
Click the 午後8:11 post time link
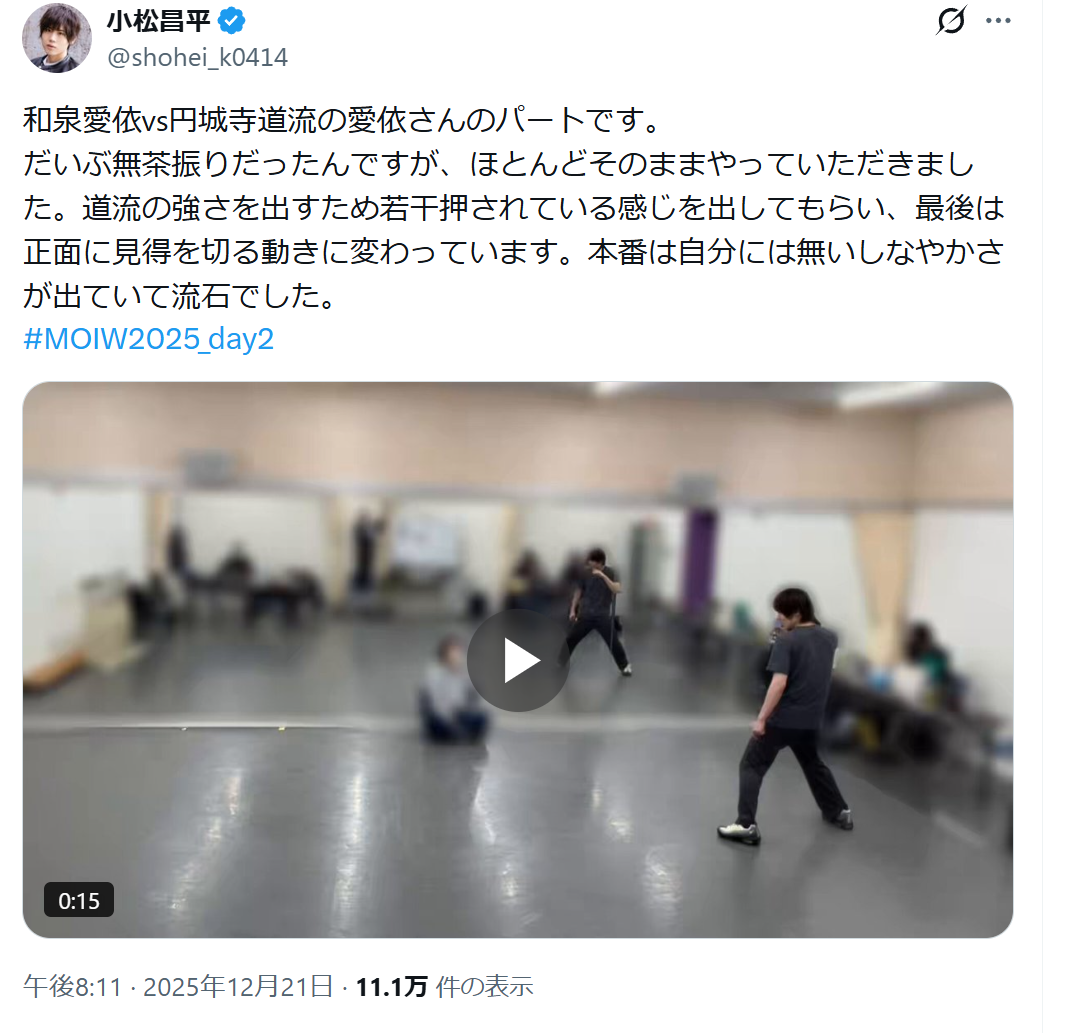pyautogui.click(x=73, y=986)
